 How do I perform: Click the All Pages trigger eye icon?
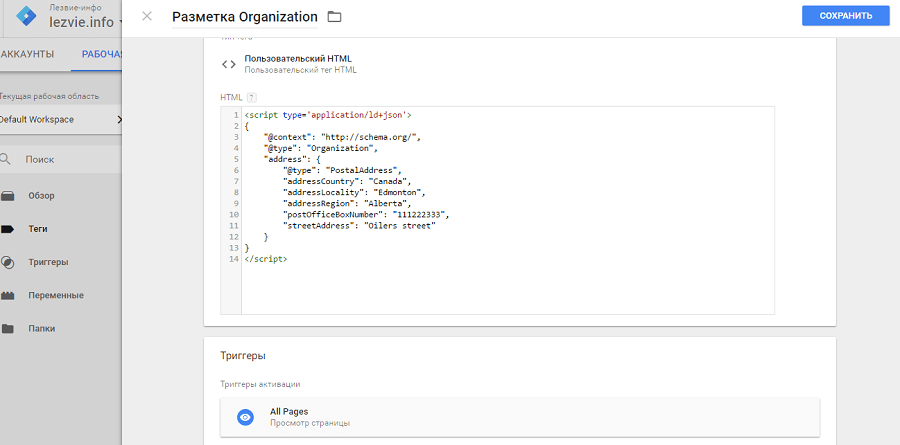click(245, 417)
